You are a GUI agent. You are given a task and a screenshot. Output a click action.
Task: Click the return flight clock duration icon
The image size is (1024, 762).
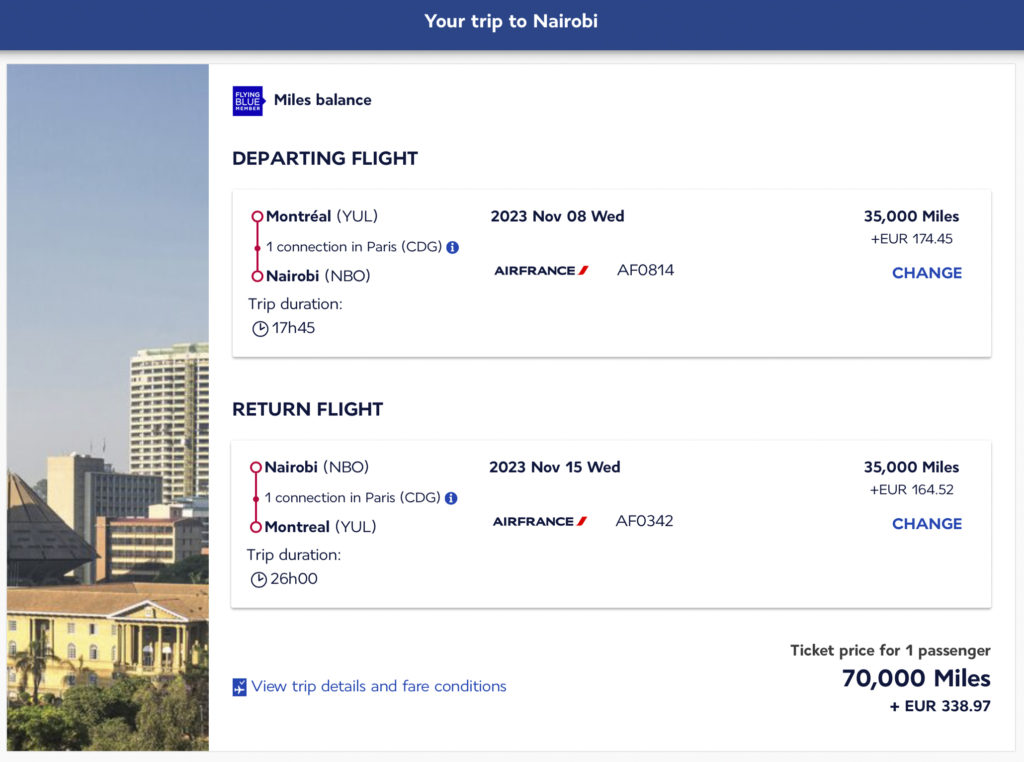pos(259,579)
